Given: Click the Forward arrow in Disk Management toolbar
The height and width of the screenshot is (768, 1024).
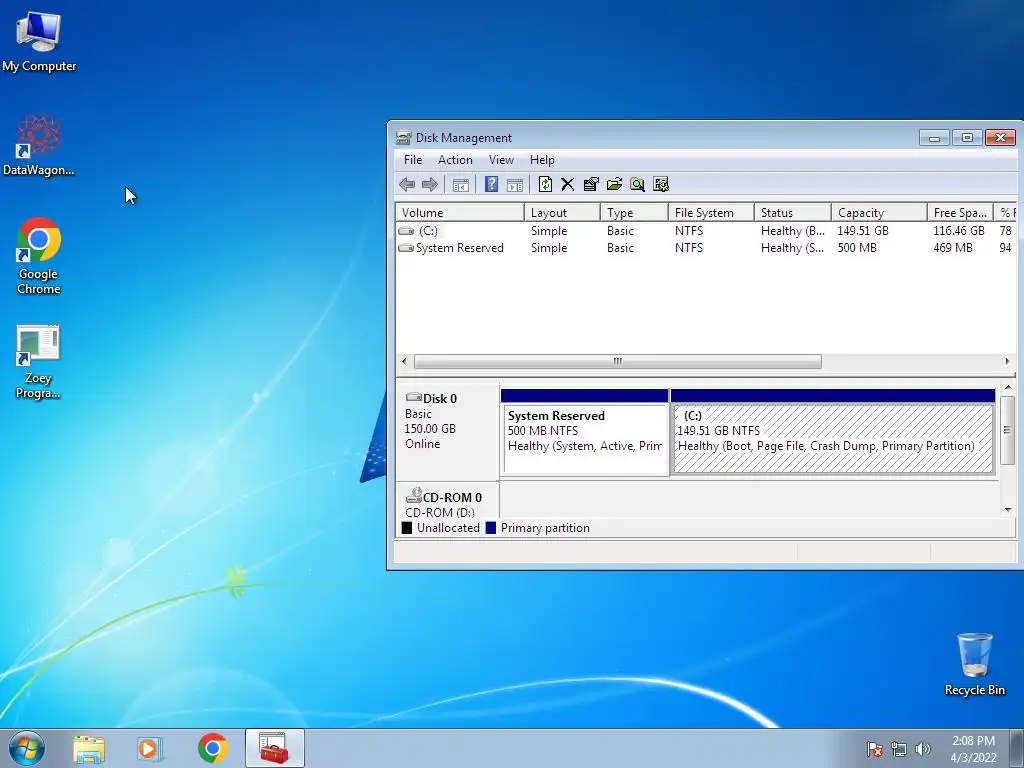Looking at the screenshot, I should (x=430, y=185).
